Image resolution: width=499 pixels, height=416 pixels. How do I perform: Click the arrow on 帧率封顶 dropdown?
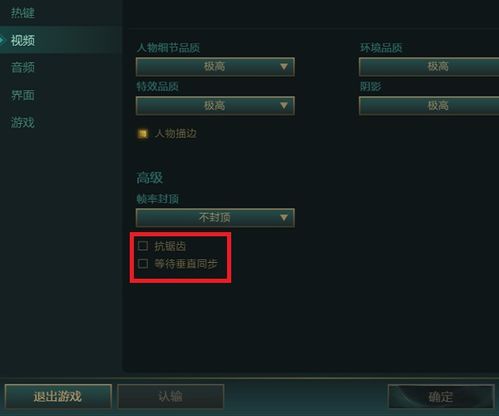[x=284, y=218]
